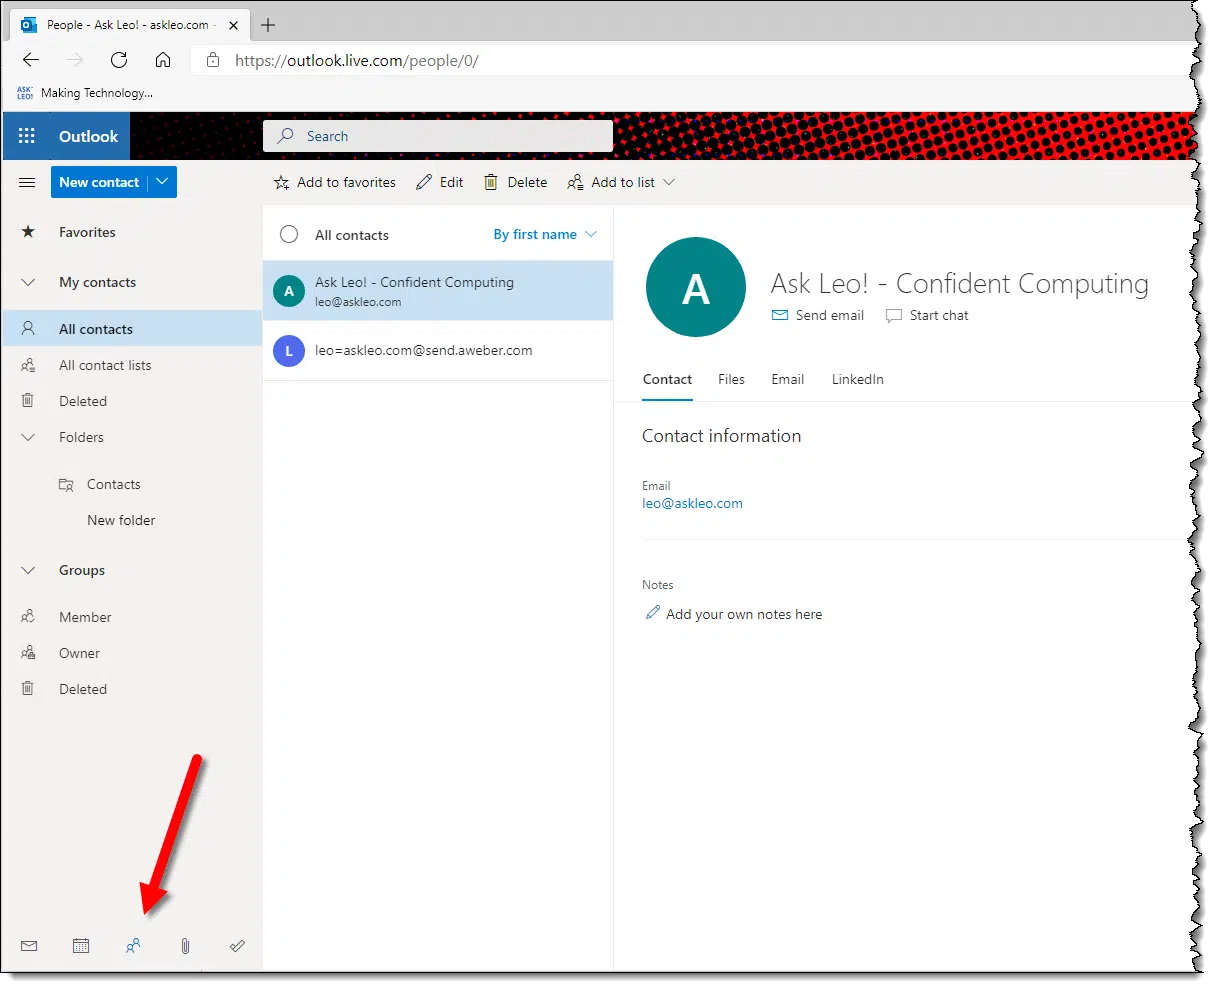Delete the selected contact

click(516, 182)
